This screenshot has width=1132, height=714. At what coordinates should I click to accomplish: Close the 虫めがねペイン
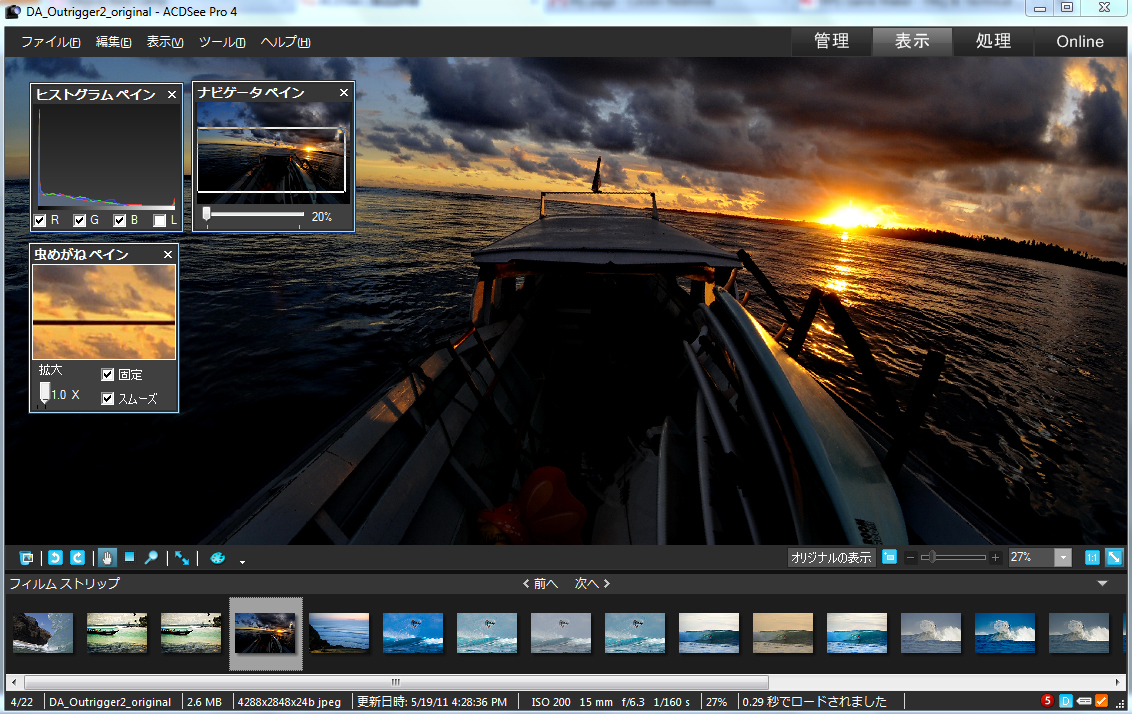click(167, 254)
